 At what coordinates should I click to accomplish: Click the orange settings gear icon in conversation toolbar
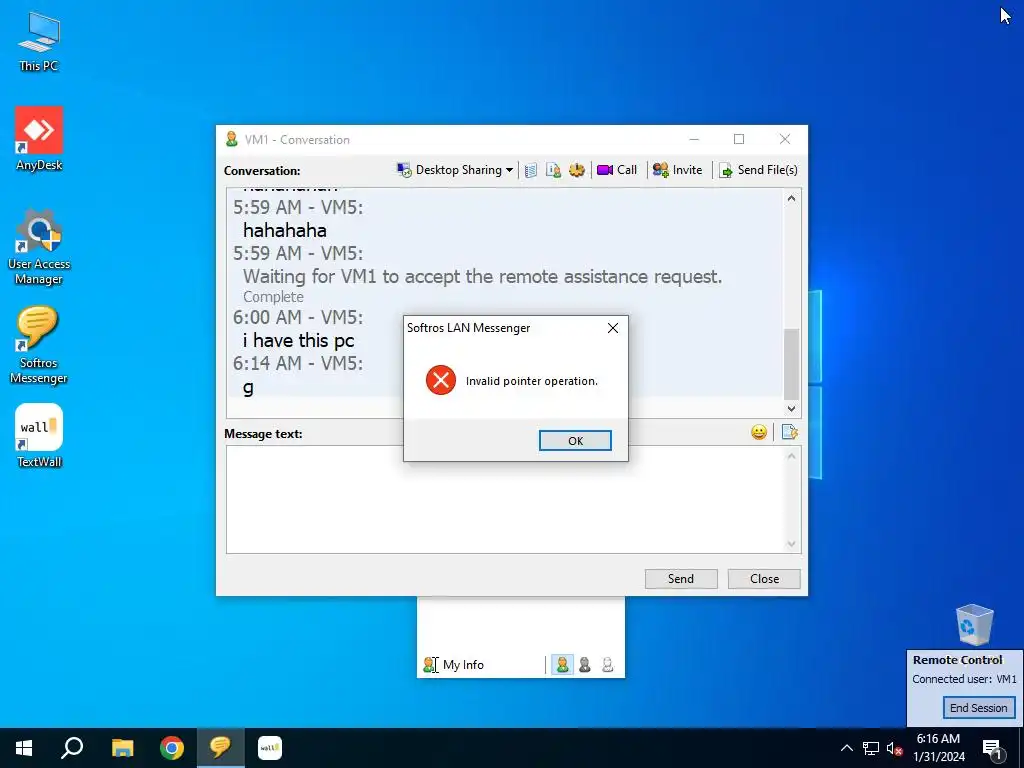tap(577, 170)
